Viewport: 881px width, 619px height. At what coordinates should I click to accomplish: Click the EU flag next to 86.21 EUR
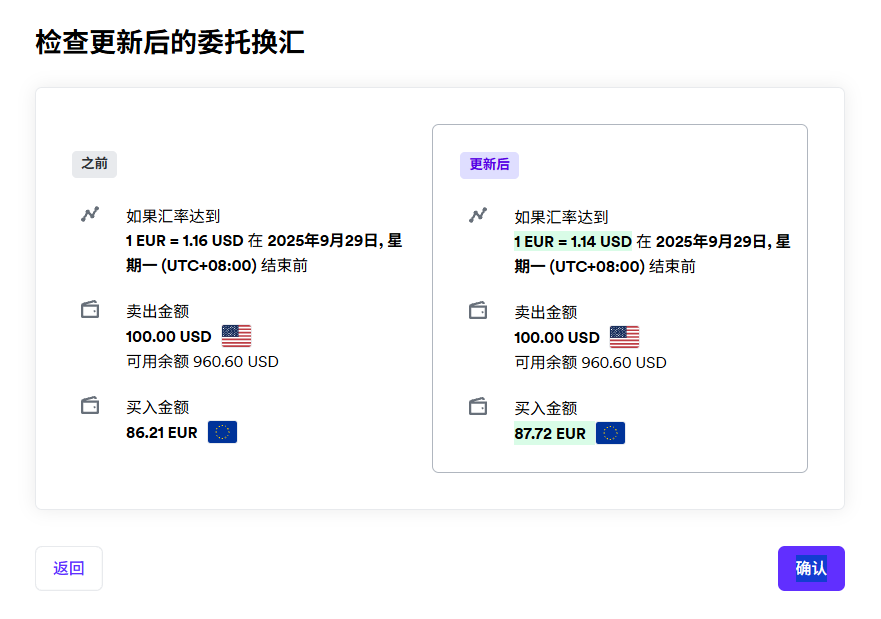(222, 432)
